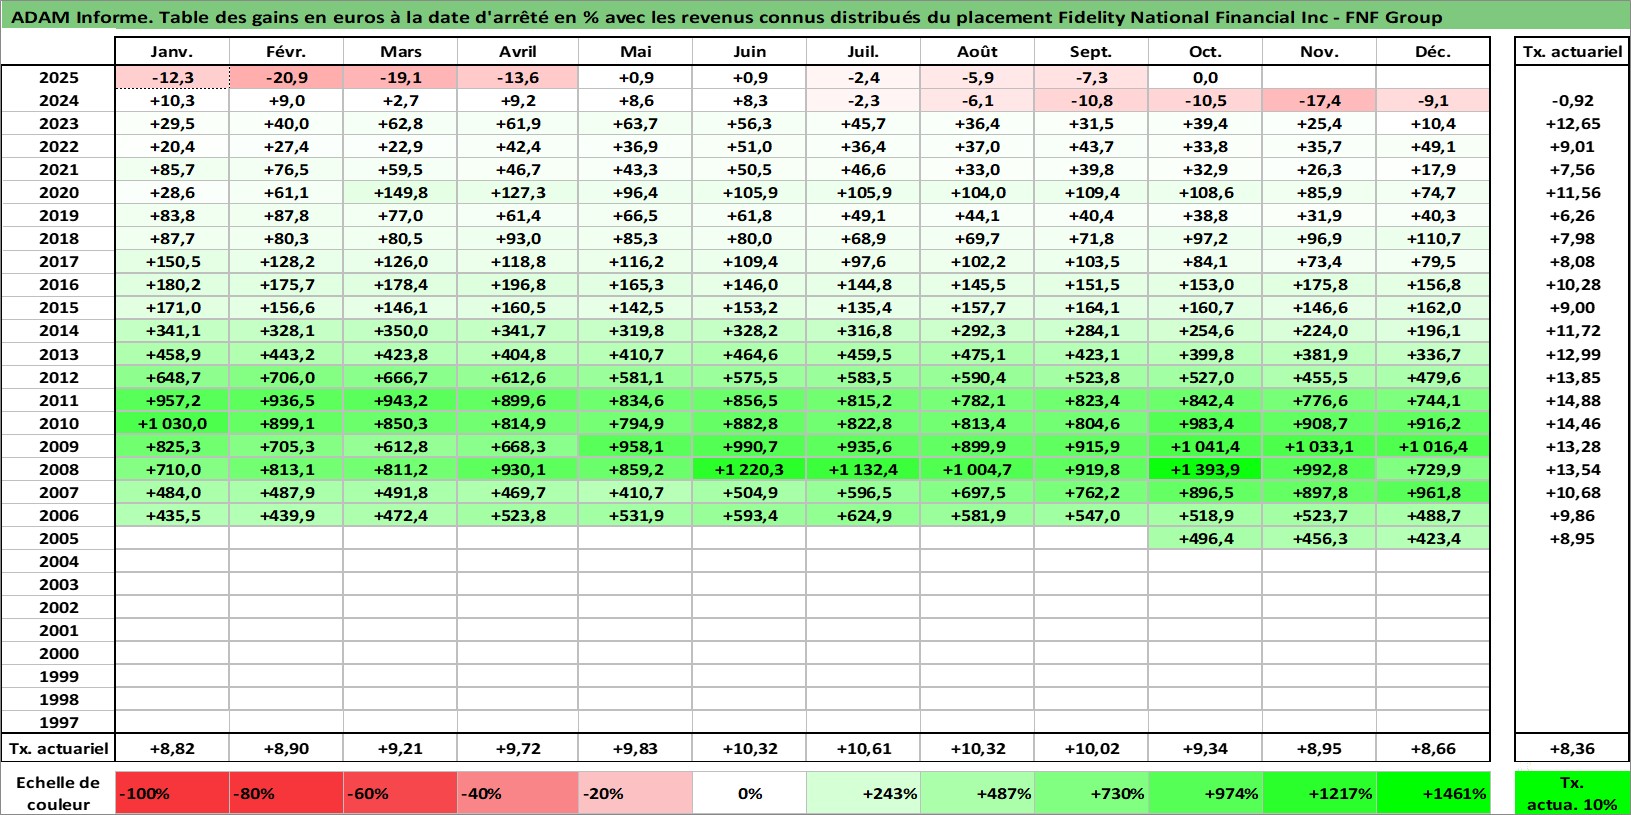Screen dimensions: 1631x815
Task: Click the +12,65 actuarial rate for 2023
Action: (1572, 123)
